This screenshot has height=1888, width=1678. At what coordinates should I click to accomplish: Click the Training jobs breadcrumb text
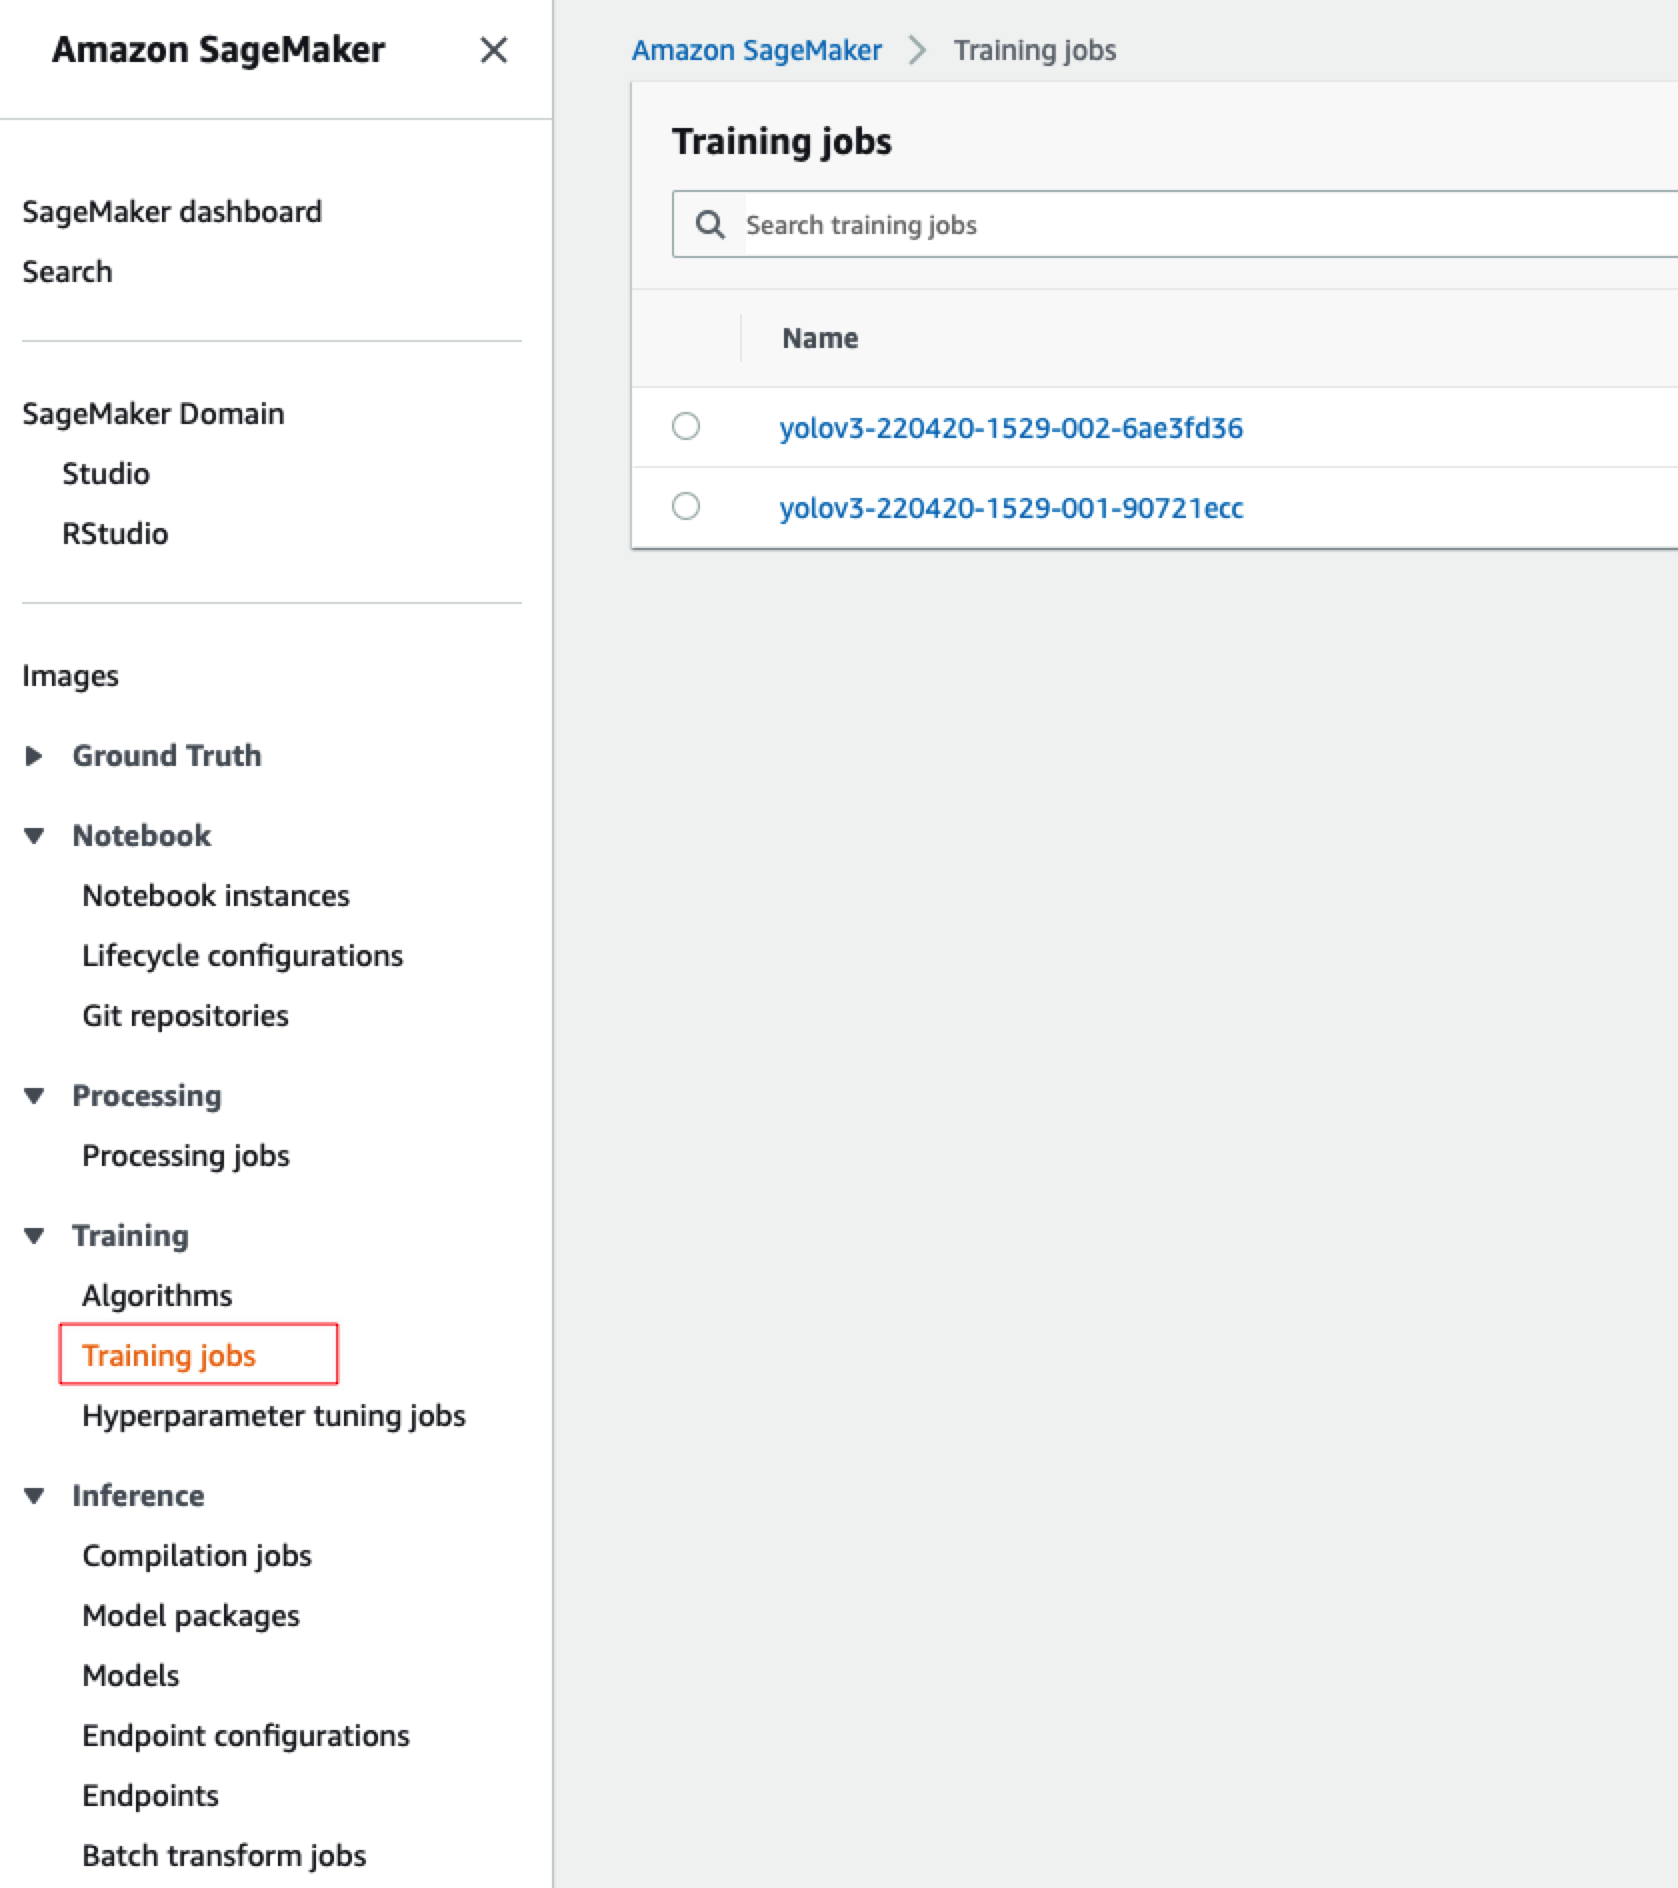click(x=1035, y=51)
